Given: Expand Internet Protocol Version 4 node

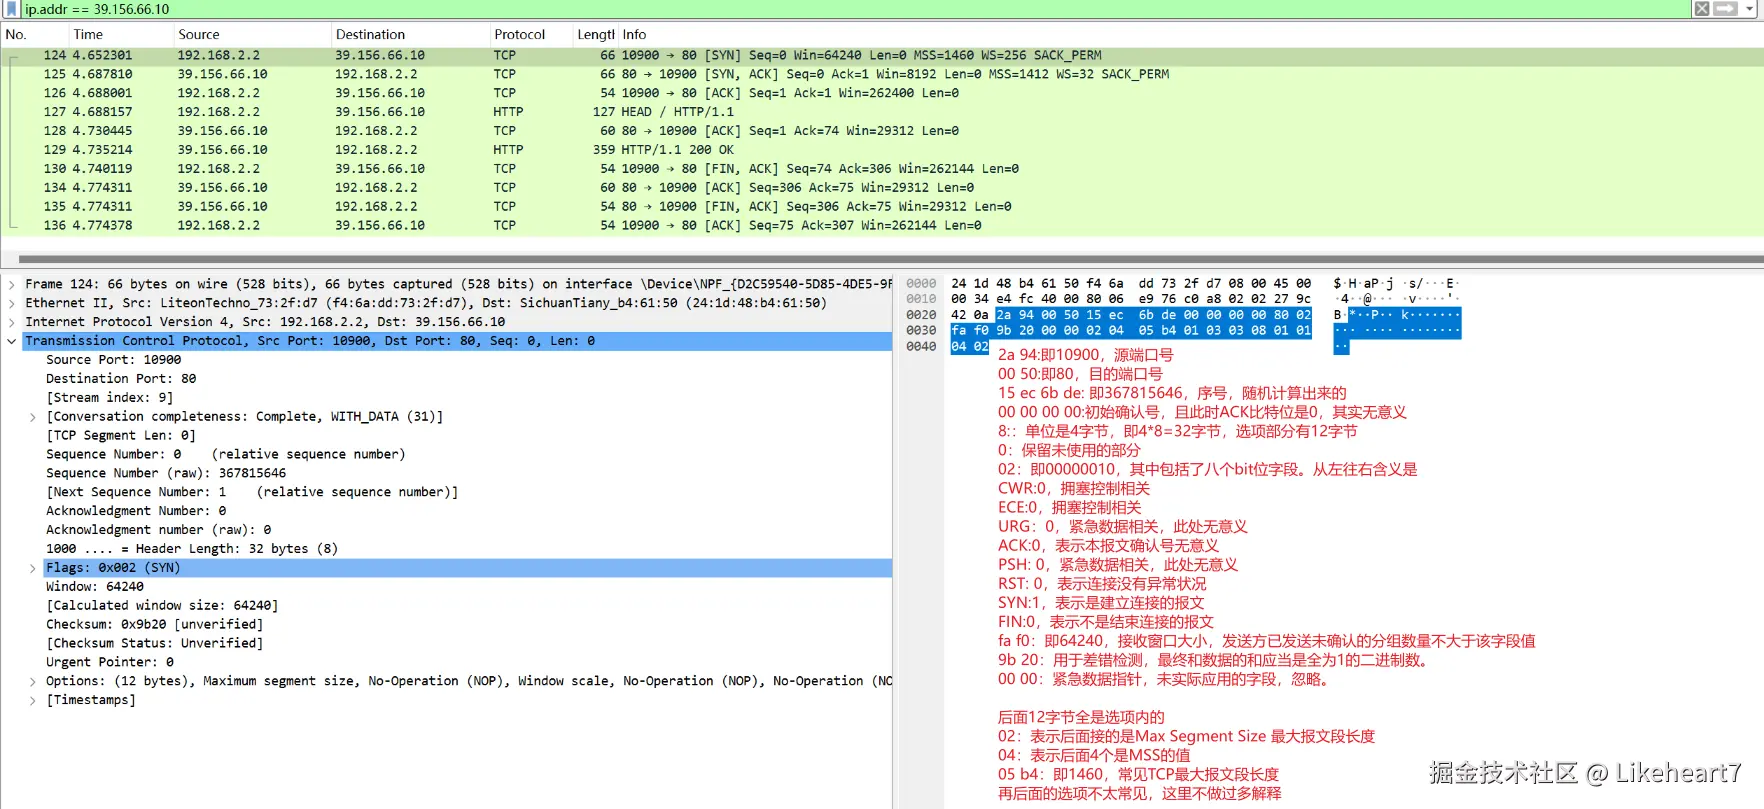Looking at the screenshot, I should coord(12,322).
